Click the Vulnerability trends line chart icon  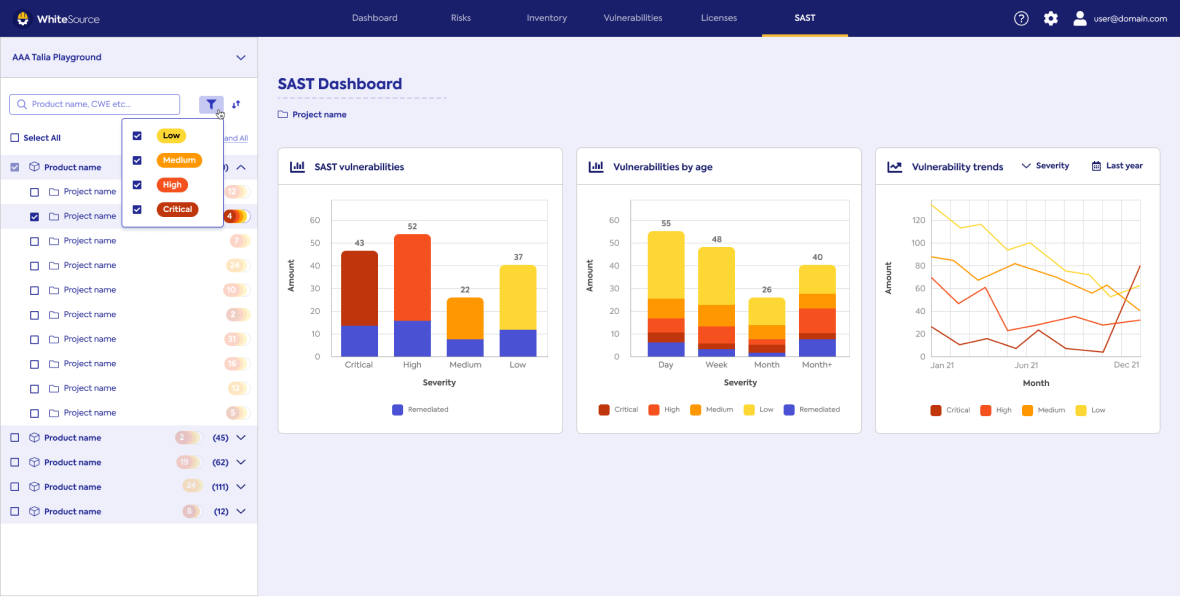pyautogui.click(x=895, y=167)
